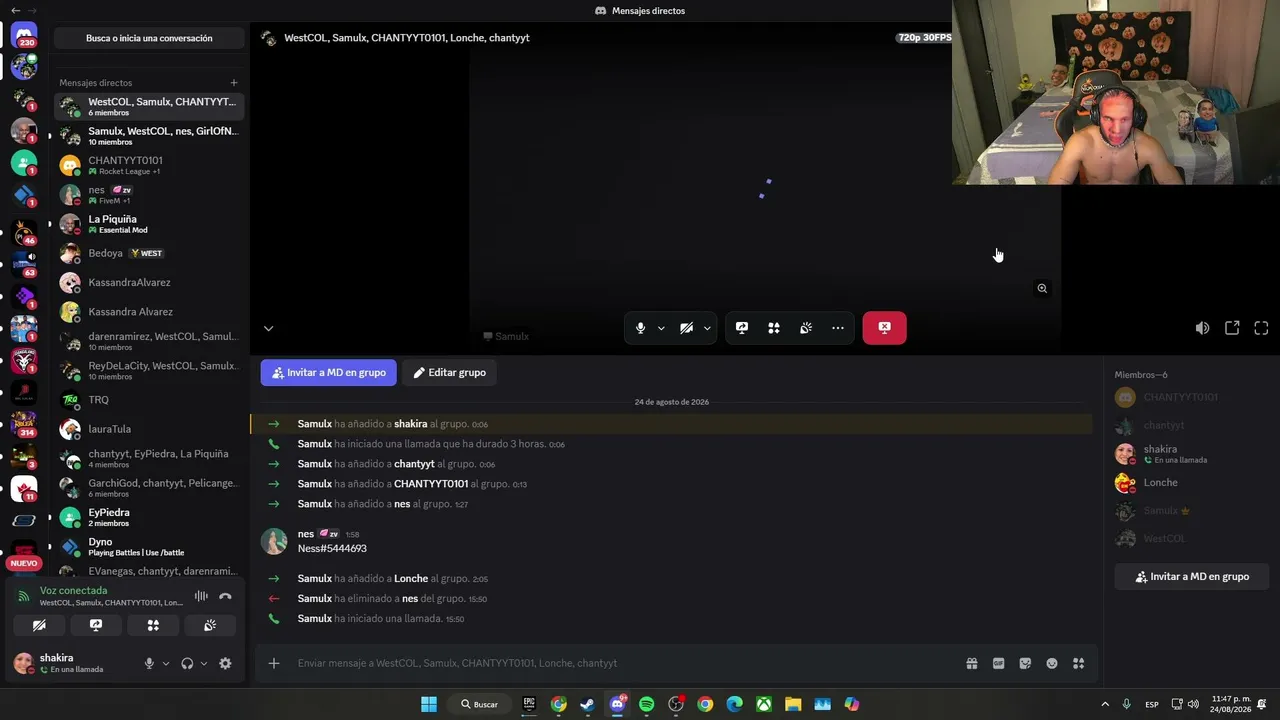1280x720 pixels.
Task: Select member shakira in members list
Action: point(1190,454)
